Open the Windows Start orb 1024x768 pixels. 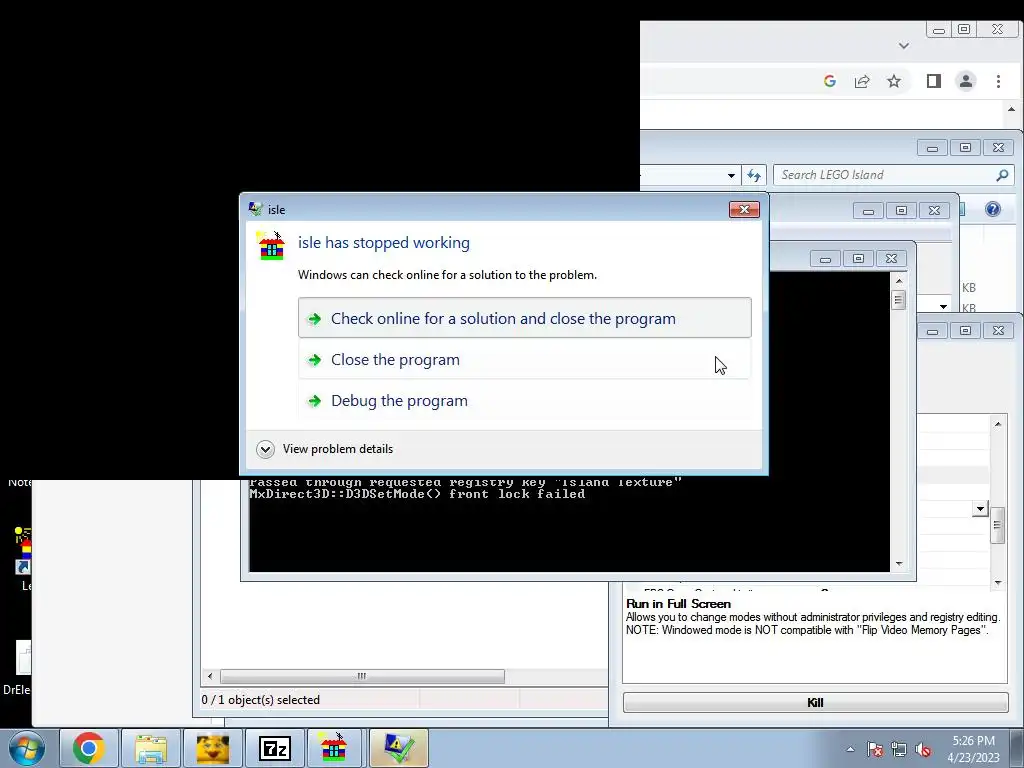(27, 748)
